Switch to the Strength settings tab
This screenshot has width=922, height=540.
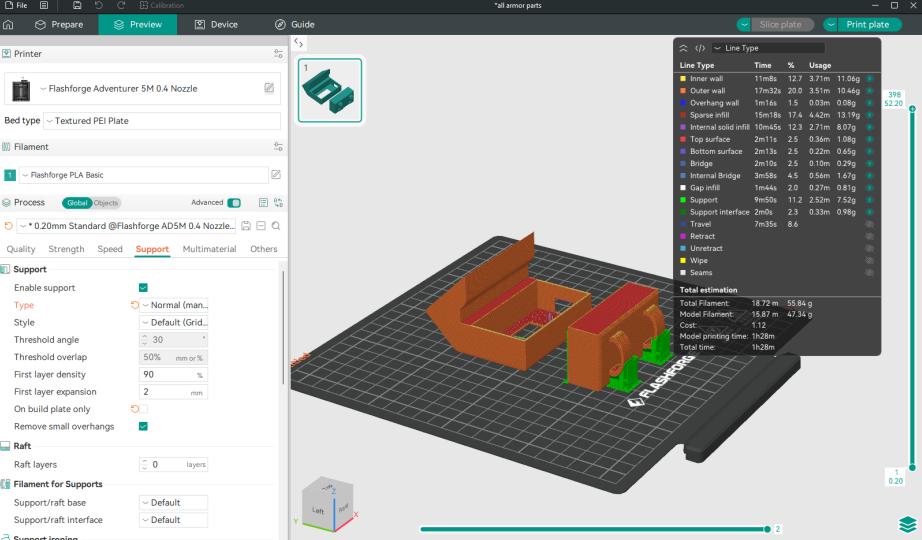click(66, 249)
